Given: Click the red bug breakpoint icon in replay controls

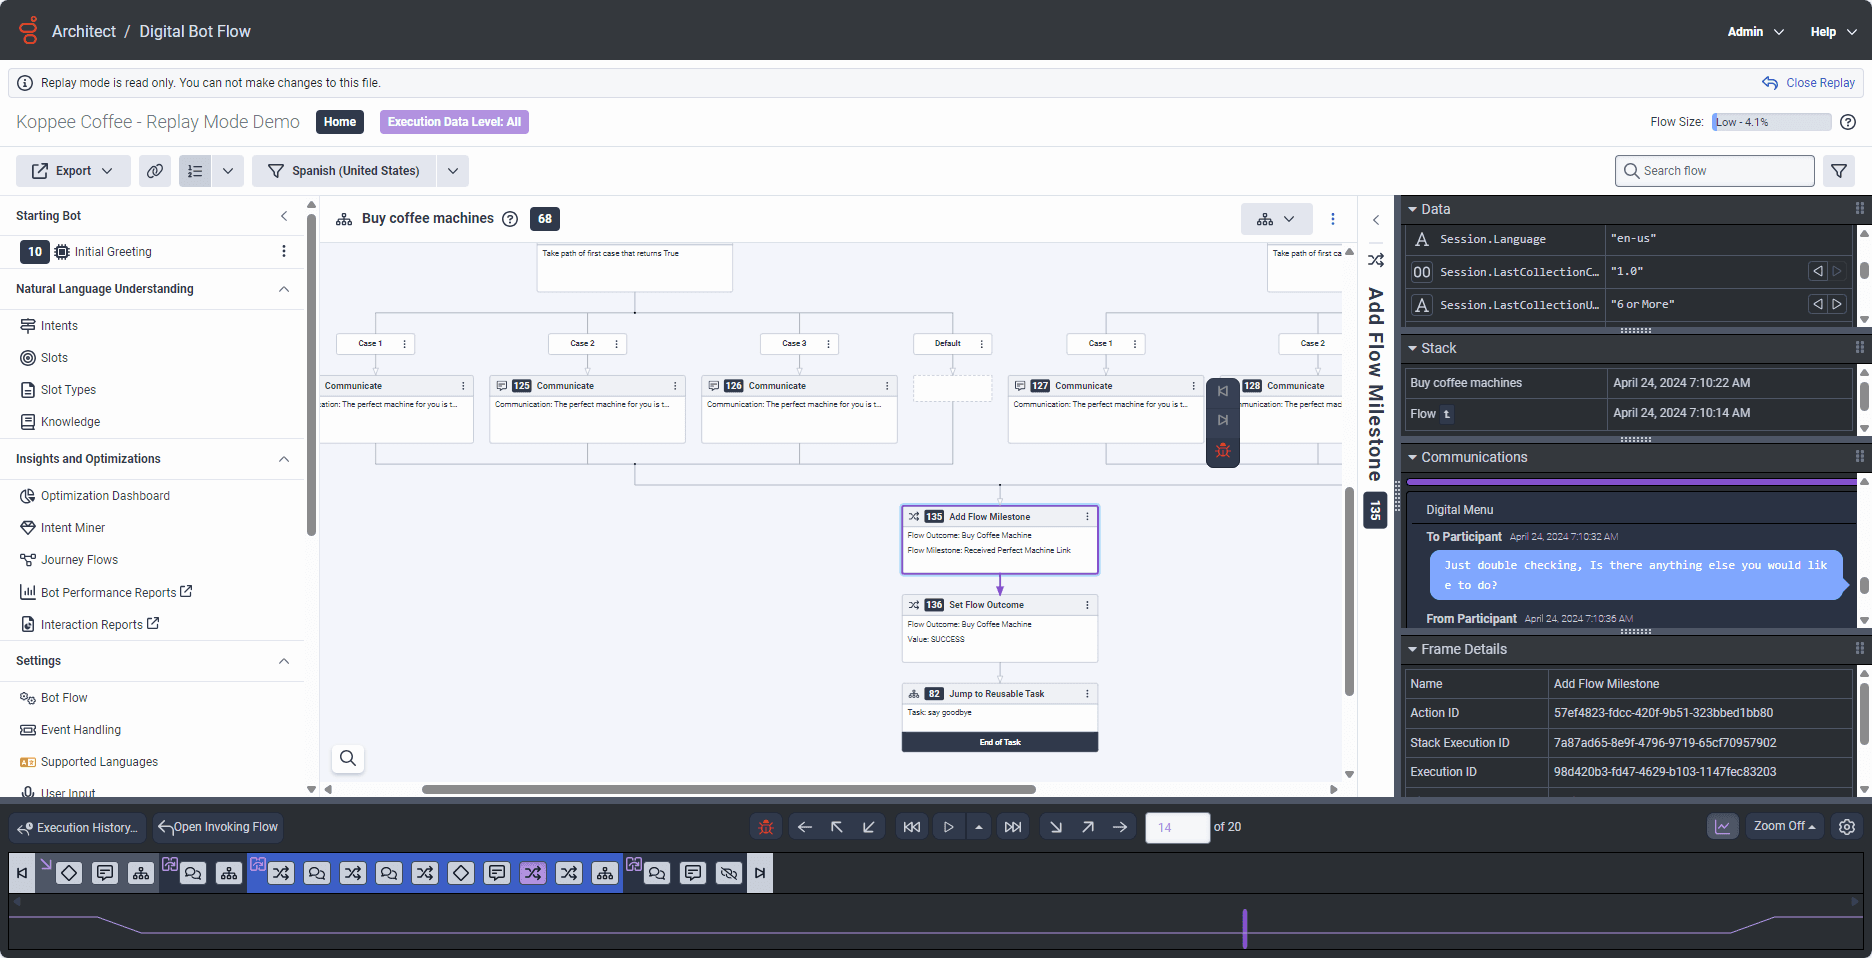Looking at the screenshot, I should click(x=766, y=827).
